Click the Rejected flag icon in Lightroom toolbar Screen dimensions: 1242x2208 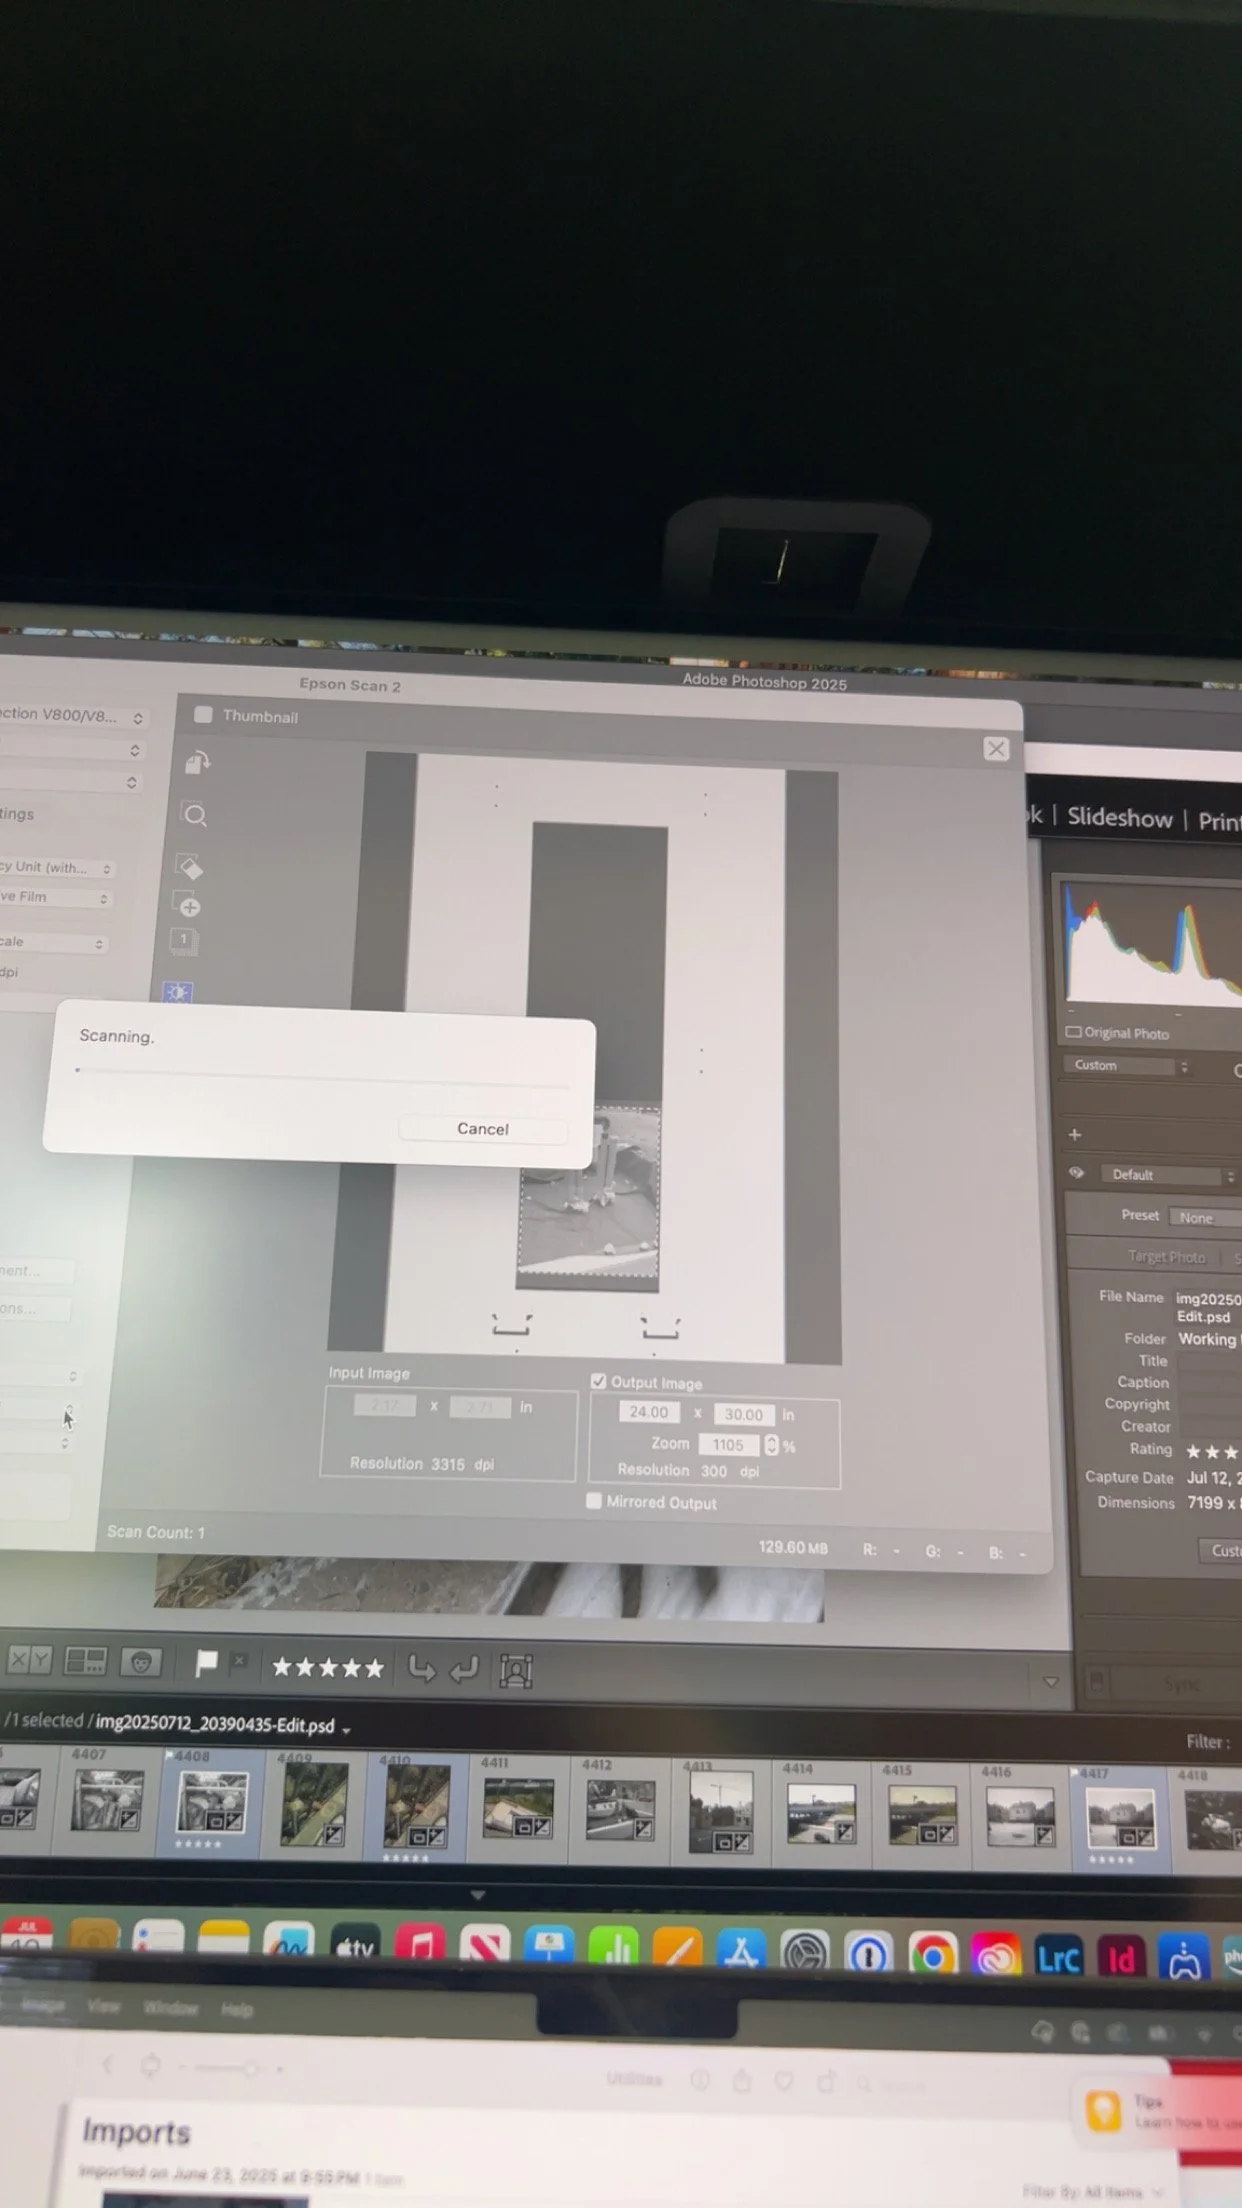(239, 1662)
